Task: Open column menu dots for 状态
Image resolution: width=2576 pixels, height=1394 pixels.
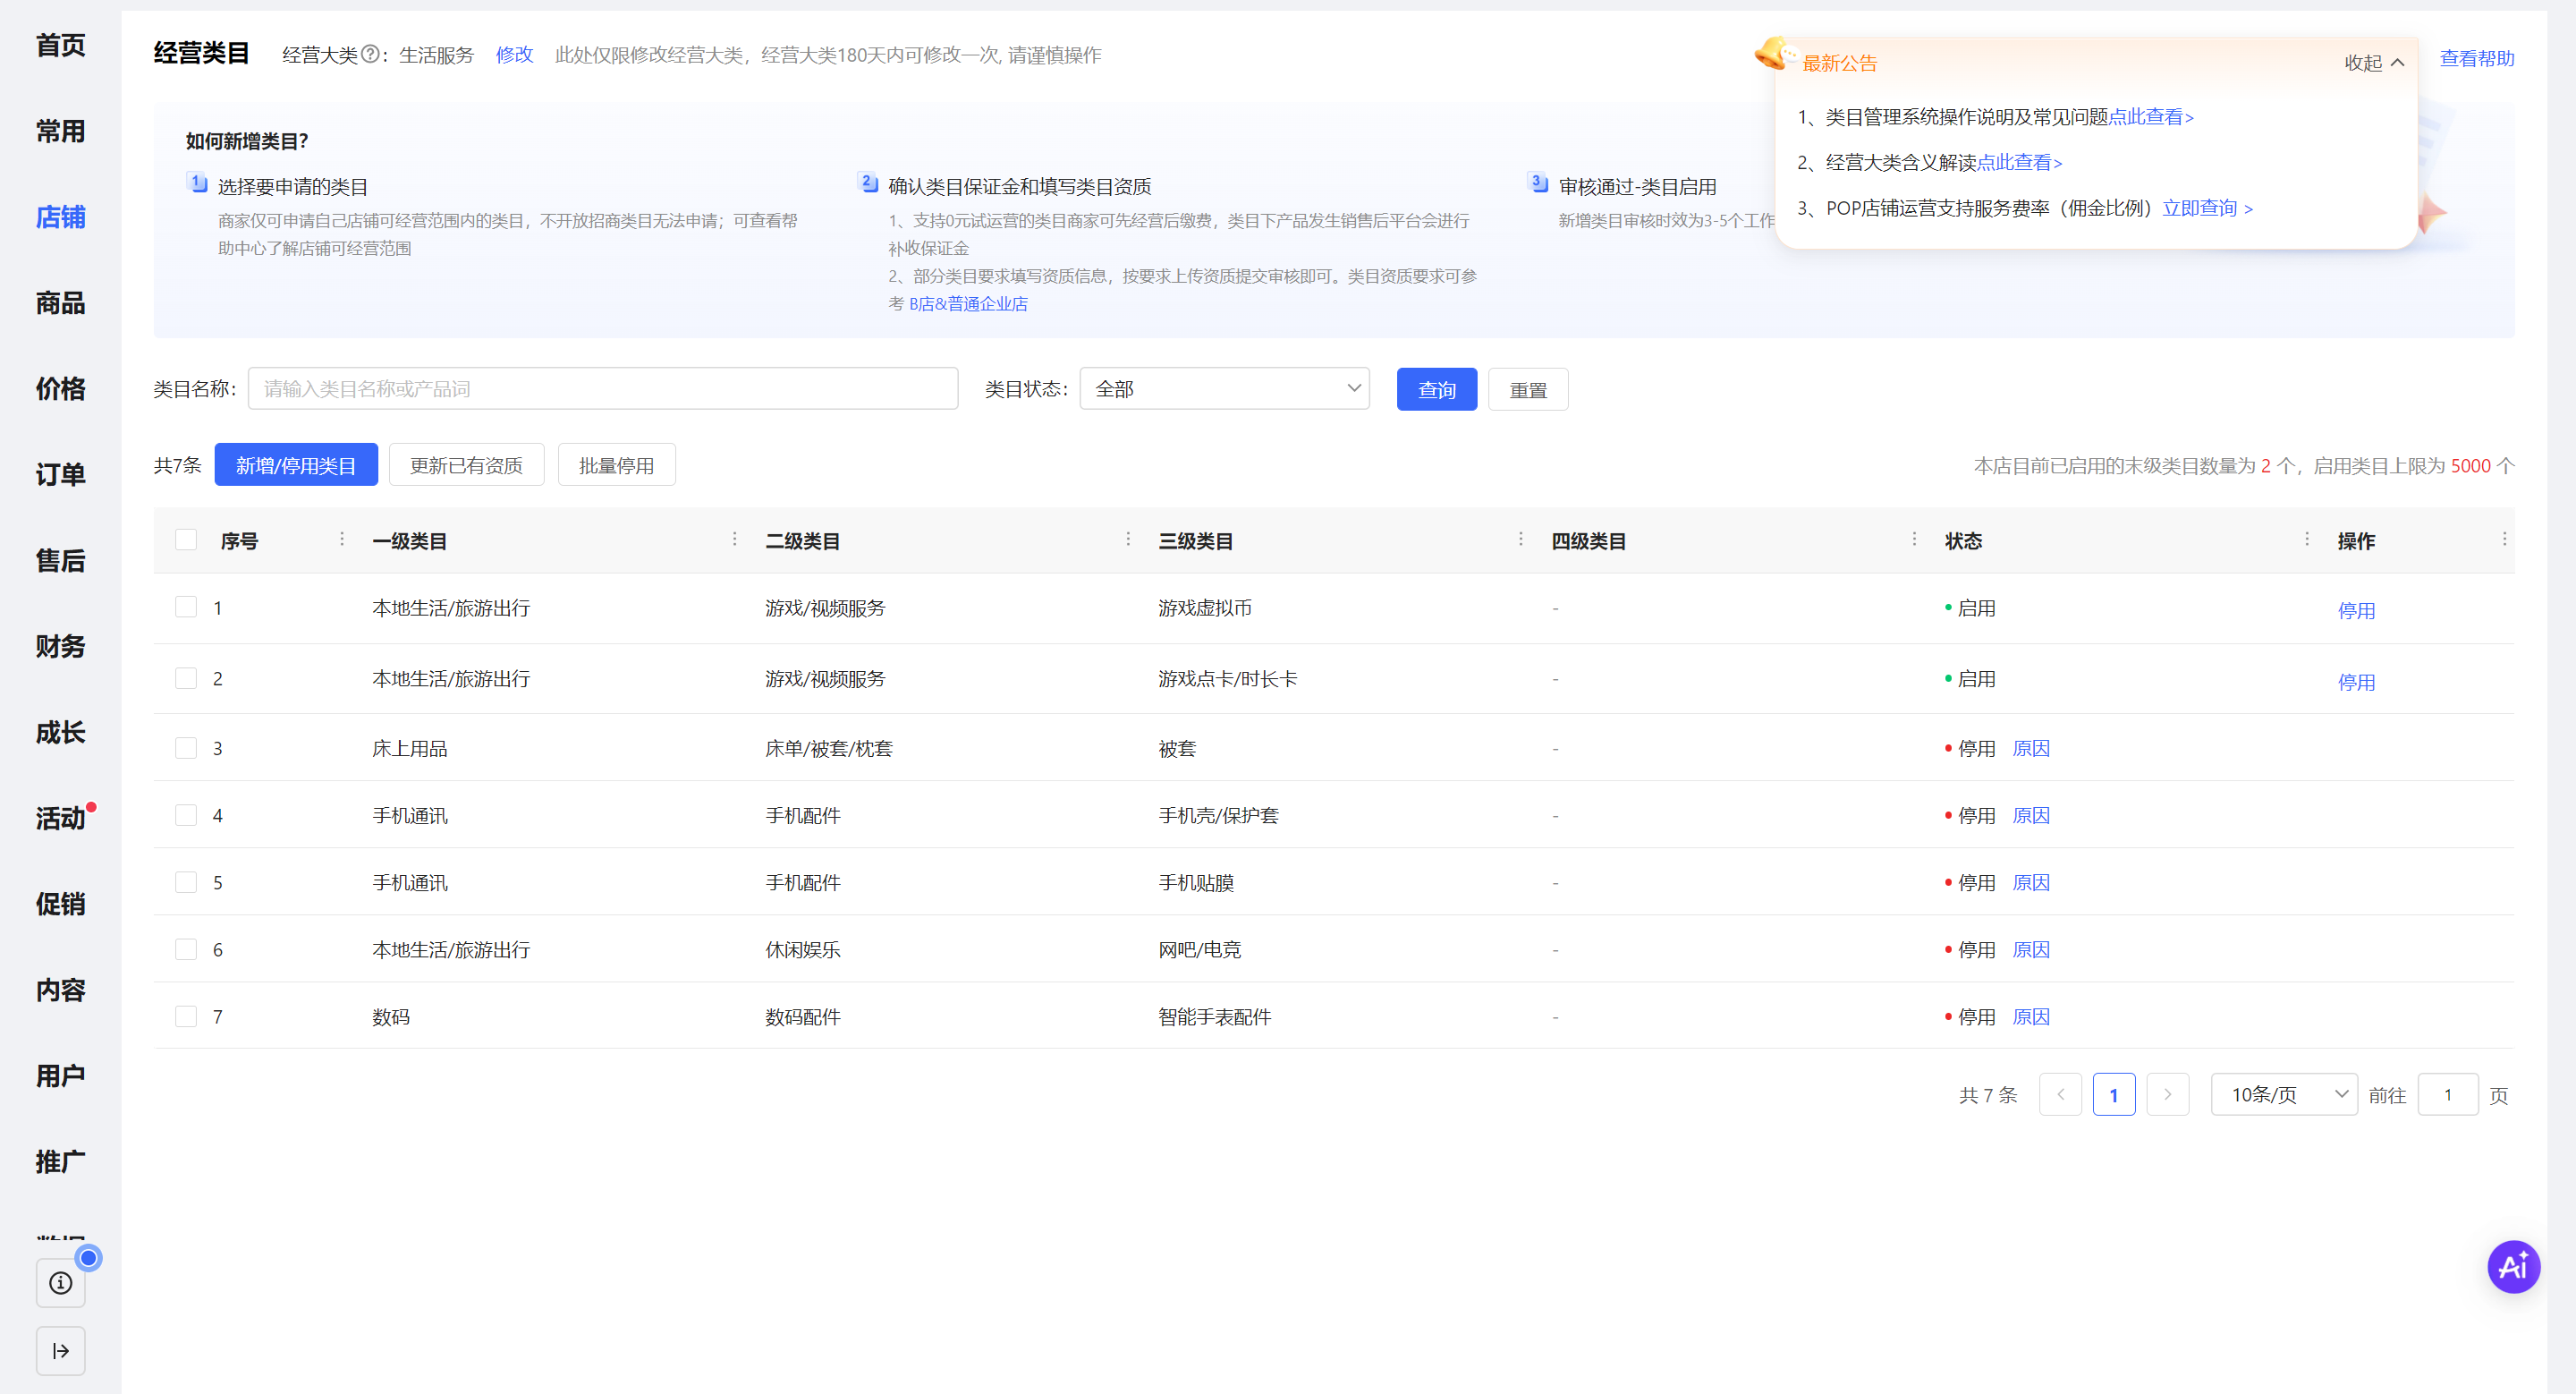Action: tap(2307, 539)
